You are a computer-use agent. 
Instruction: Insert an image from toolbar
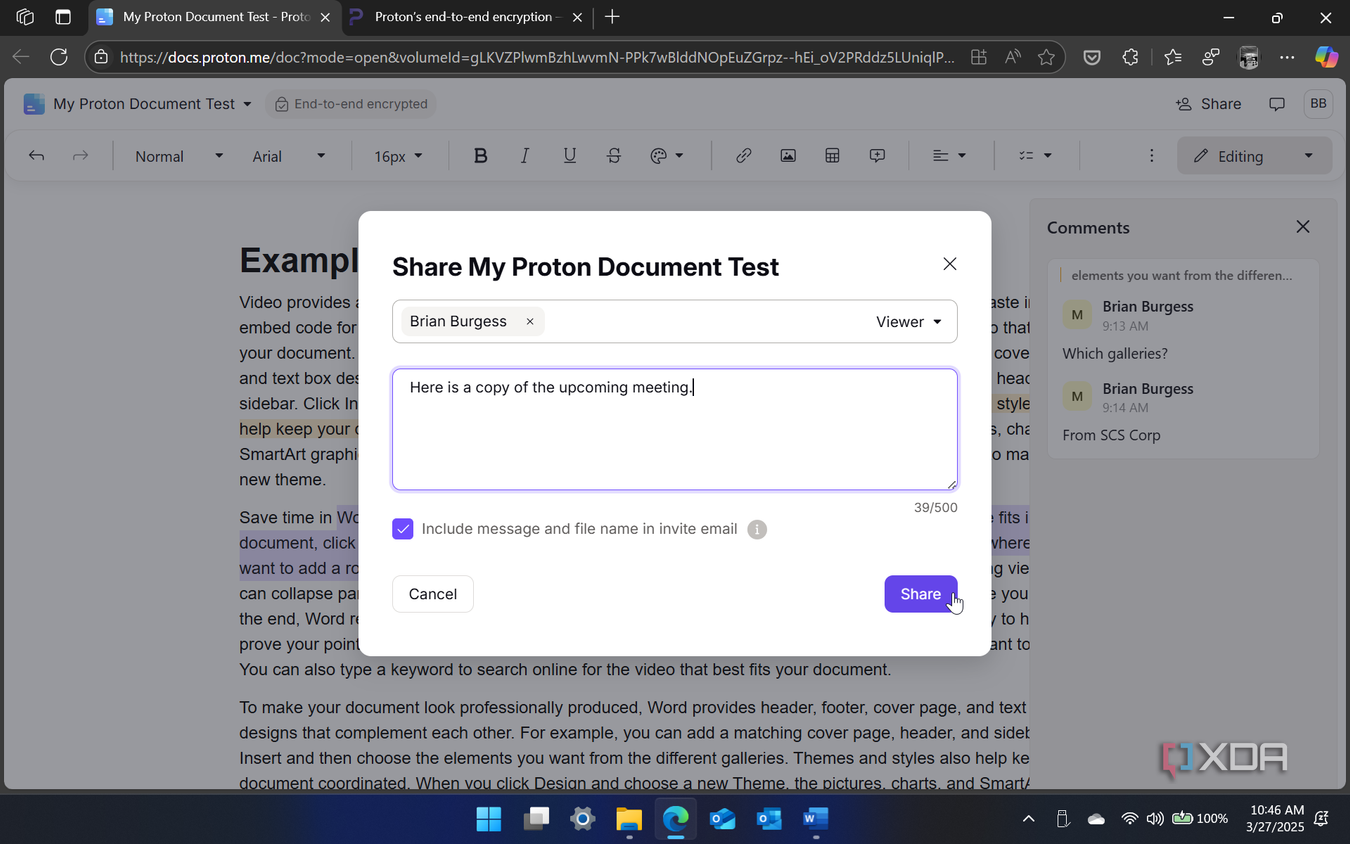coord(788,156)
